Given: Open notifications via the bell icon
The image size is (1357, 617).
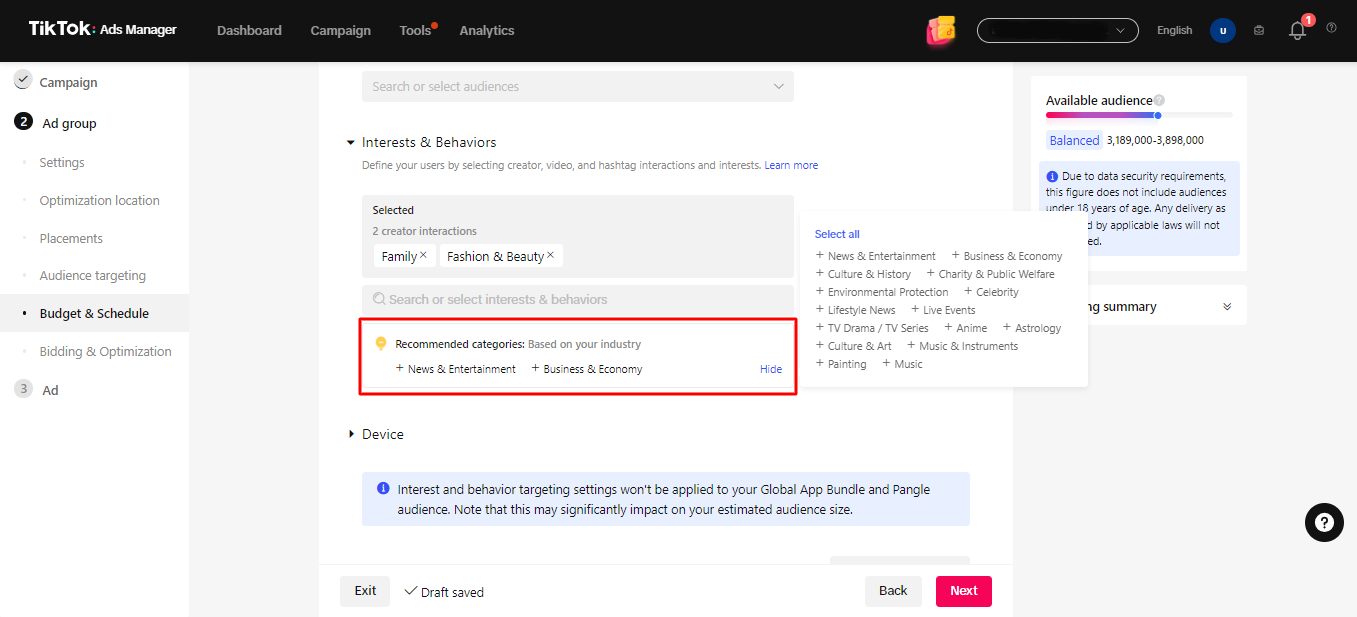Looking at the screenshot, I should 1296,31.
